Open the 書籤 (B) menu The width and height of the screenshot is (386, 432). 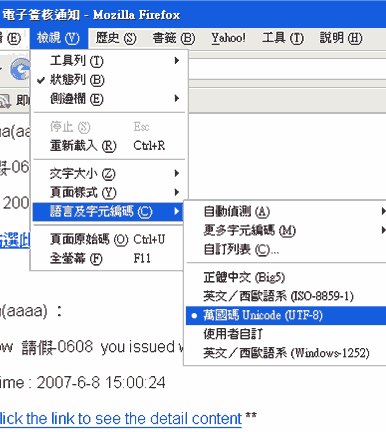(x=174, y=38)
